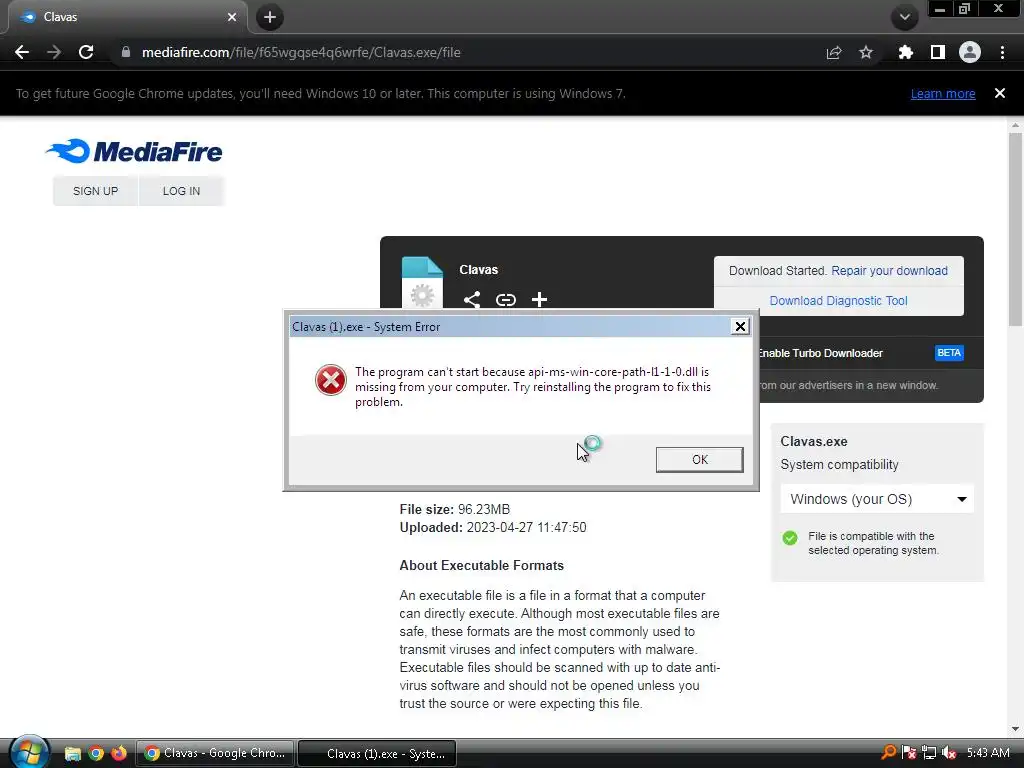
Task: Click the green compatibility checkmark icon
Action: coord(790,538)
